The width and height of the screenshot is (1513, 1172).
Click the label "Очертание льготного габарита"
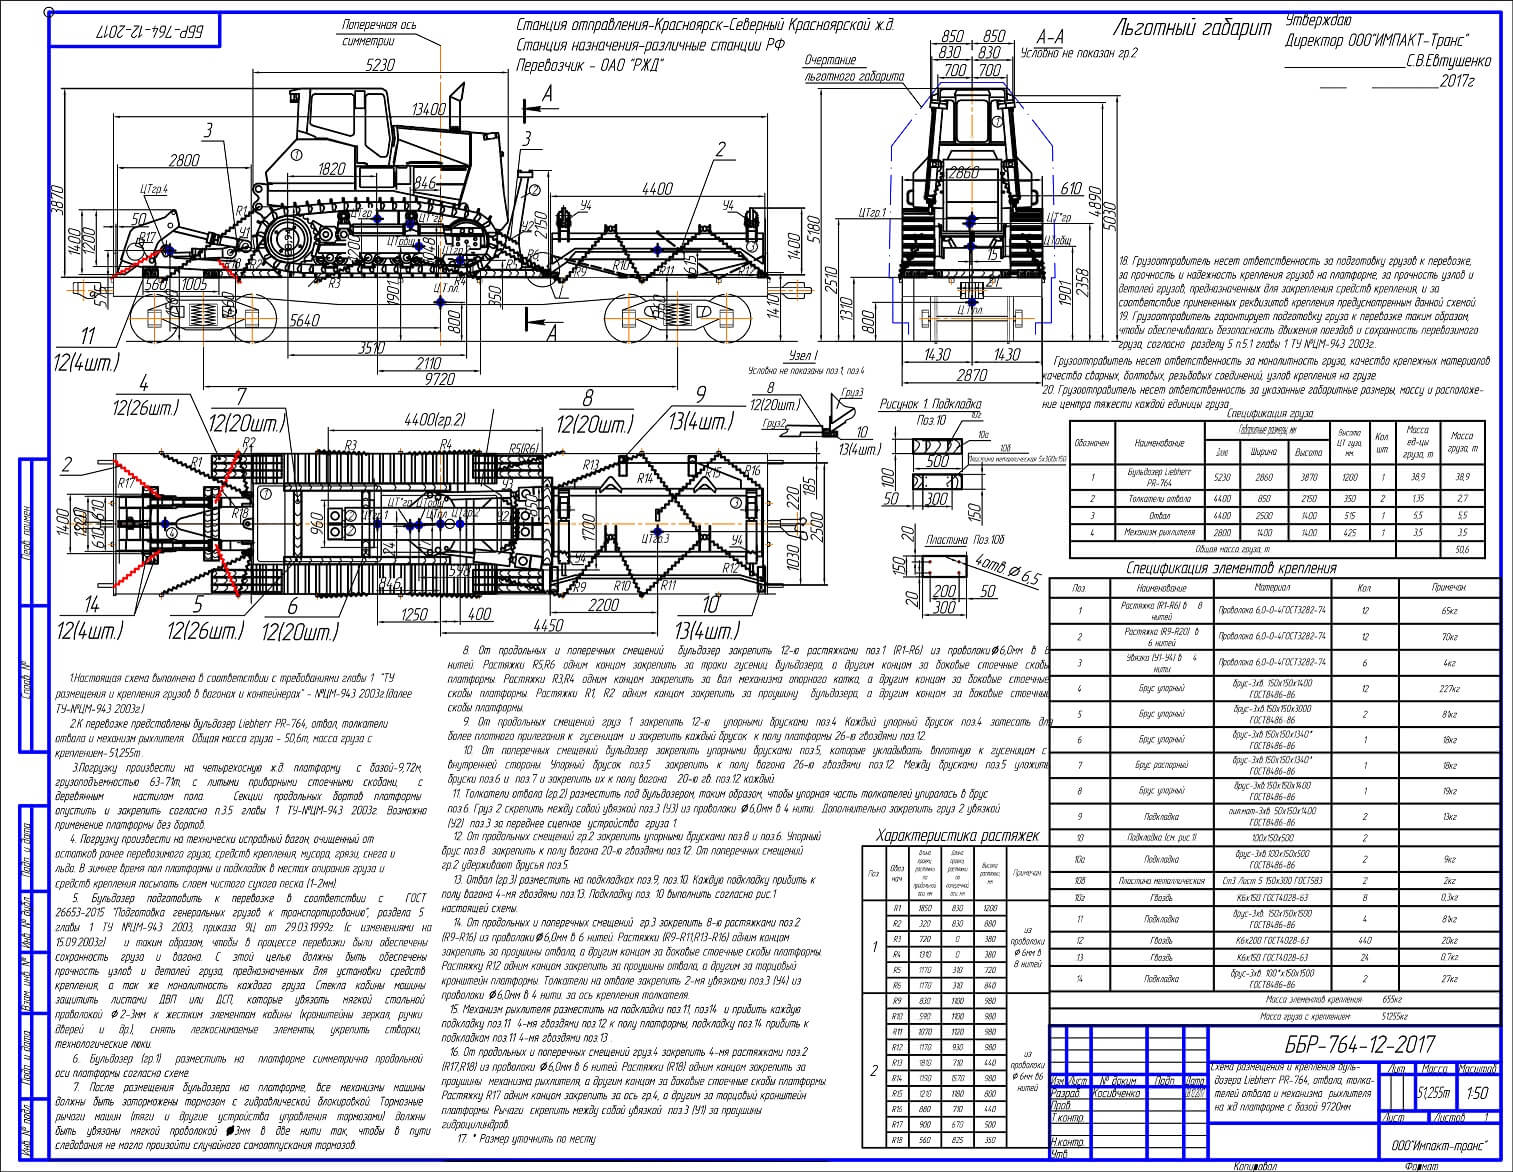coord(855,68)
